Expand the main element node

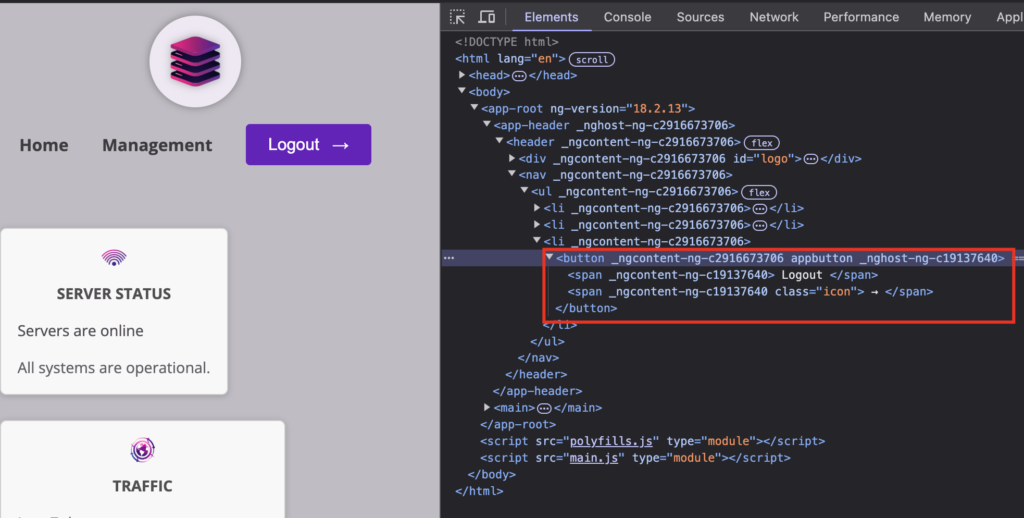coord(487,408)
